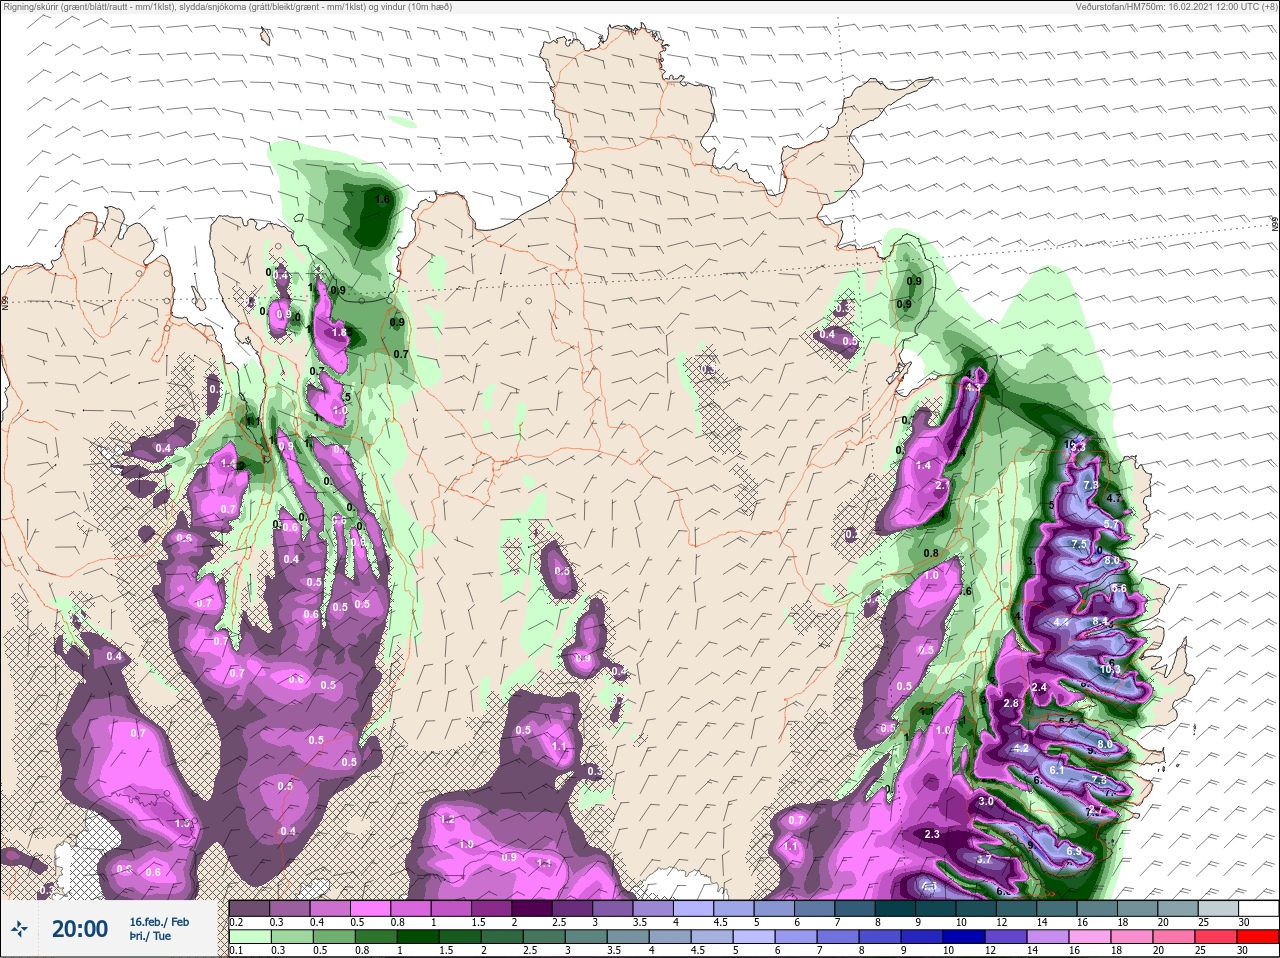Click the '7.5' snowfall value on the map
The image size is (1280, 958).
click(1079, 544)
